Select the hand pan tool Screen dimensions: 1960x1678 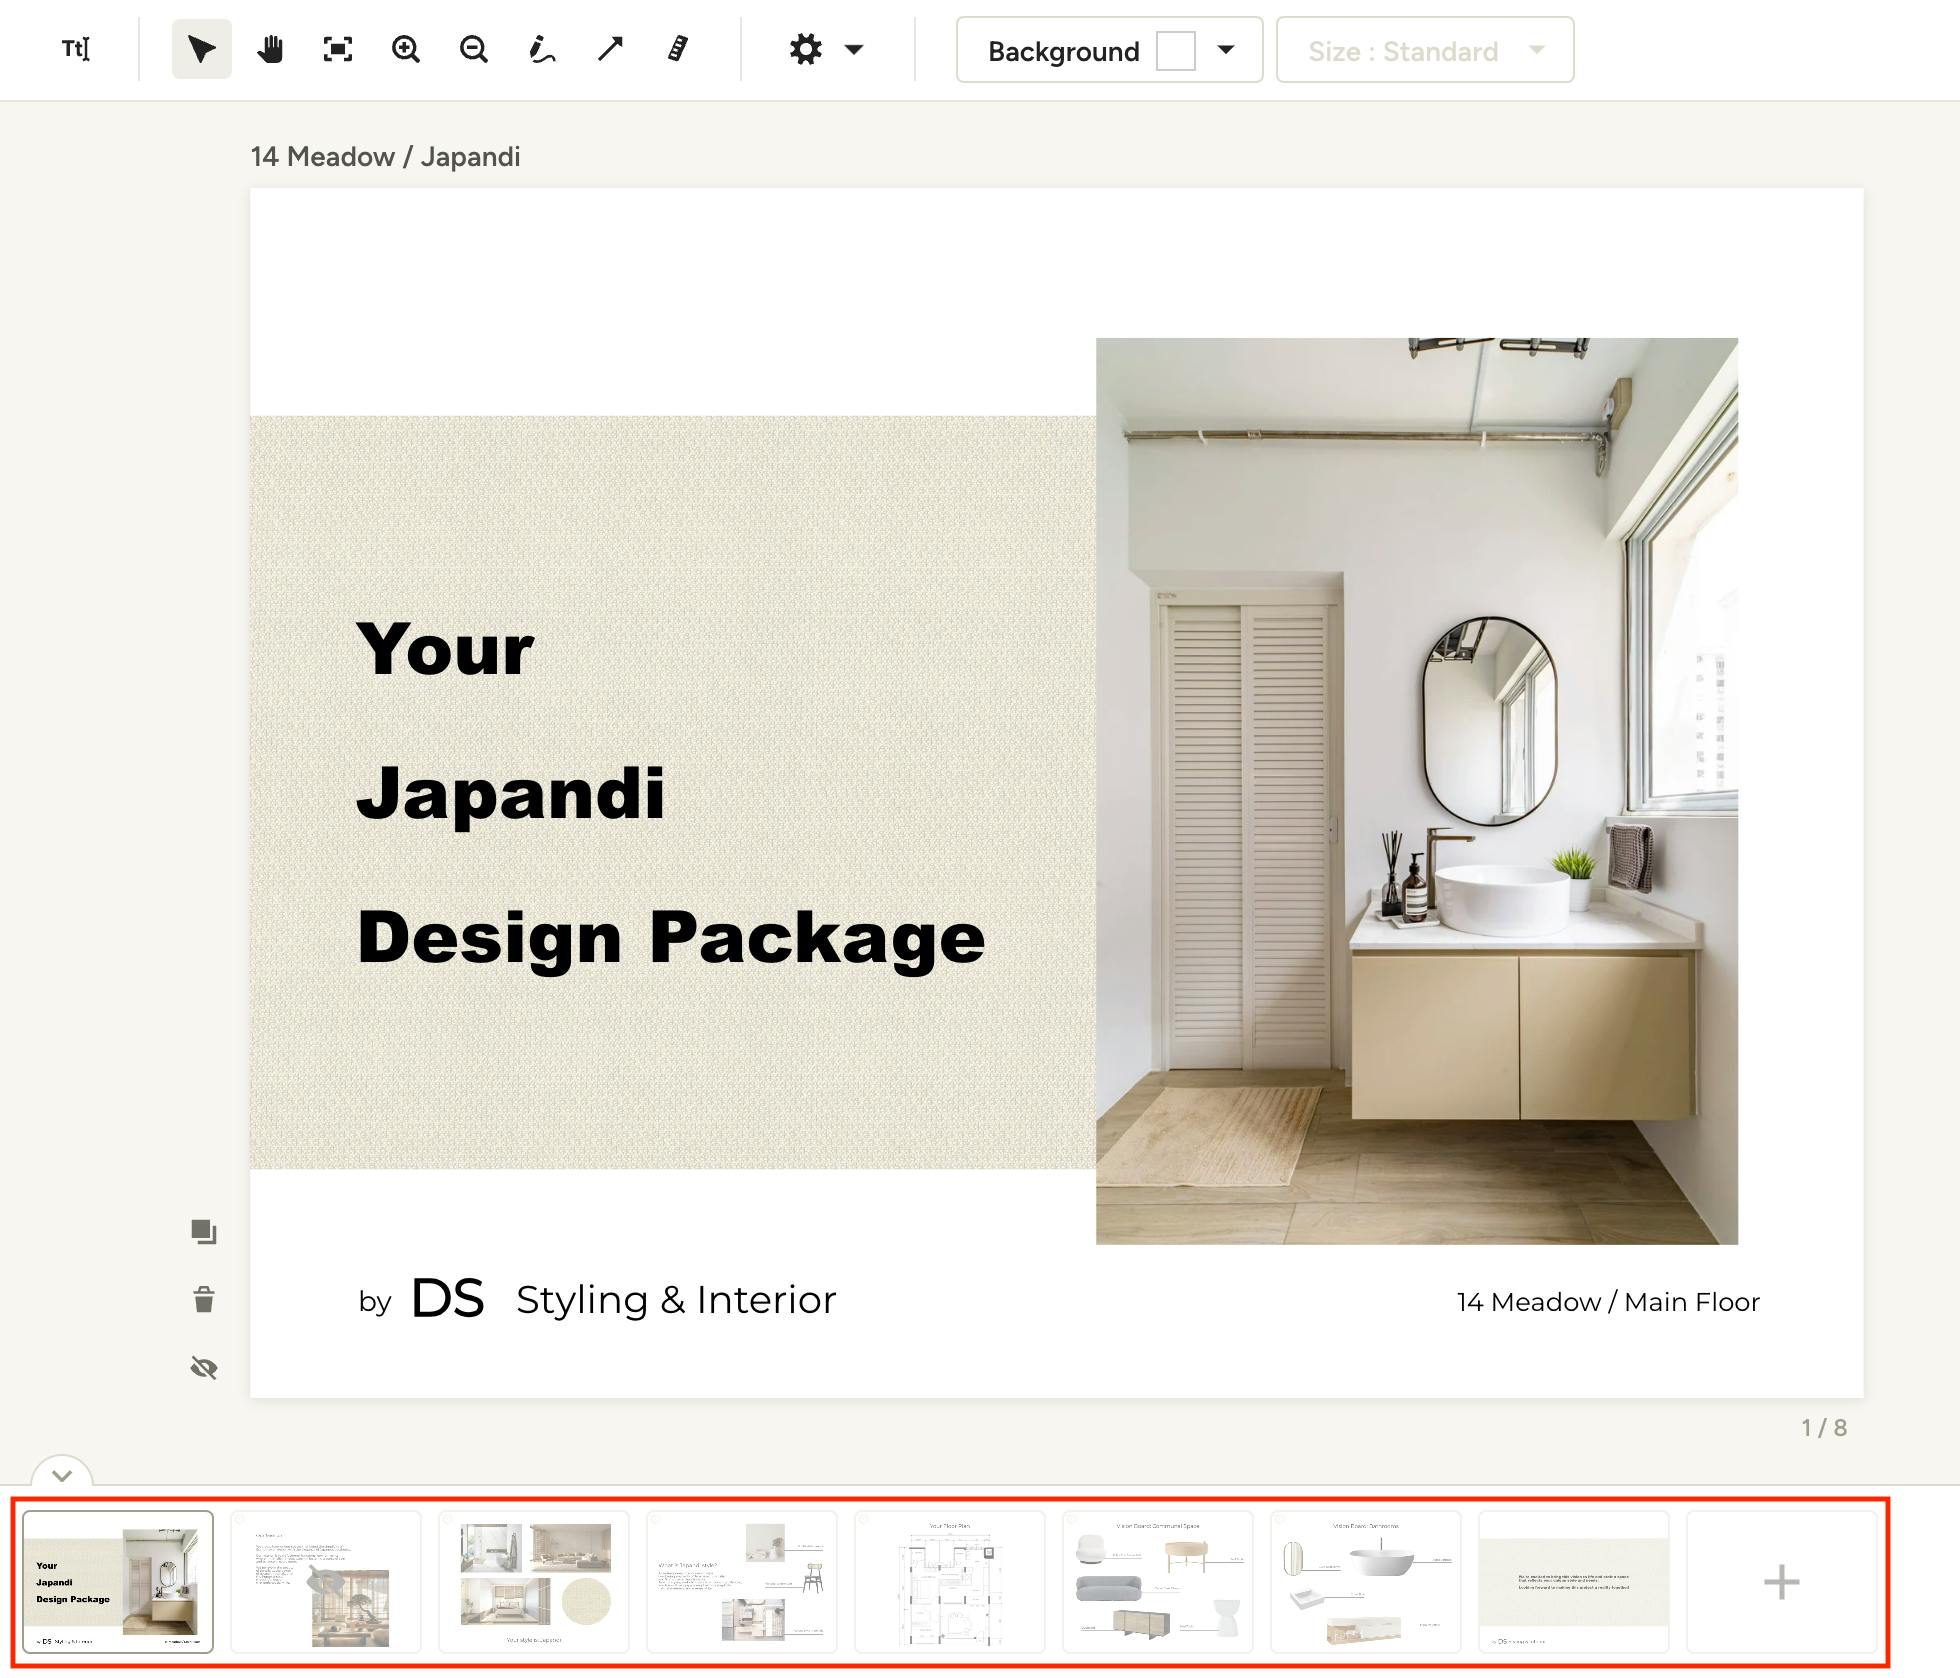(270, 49)
